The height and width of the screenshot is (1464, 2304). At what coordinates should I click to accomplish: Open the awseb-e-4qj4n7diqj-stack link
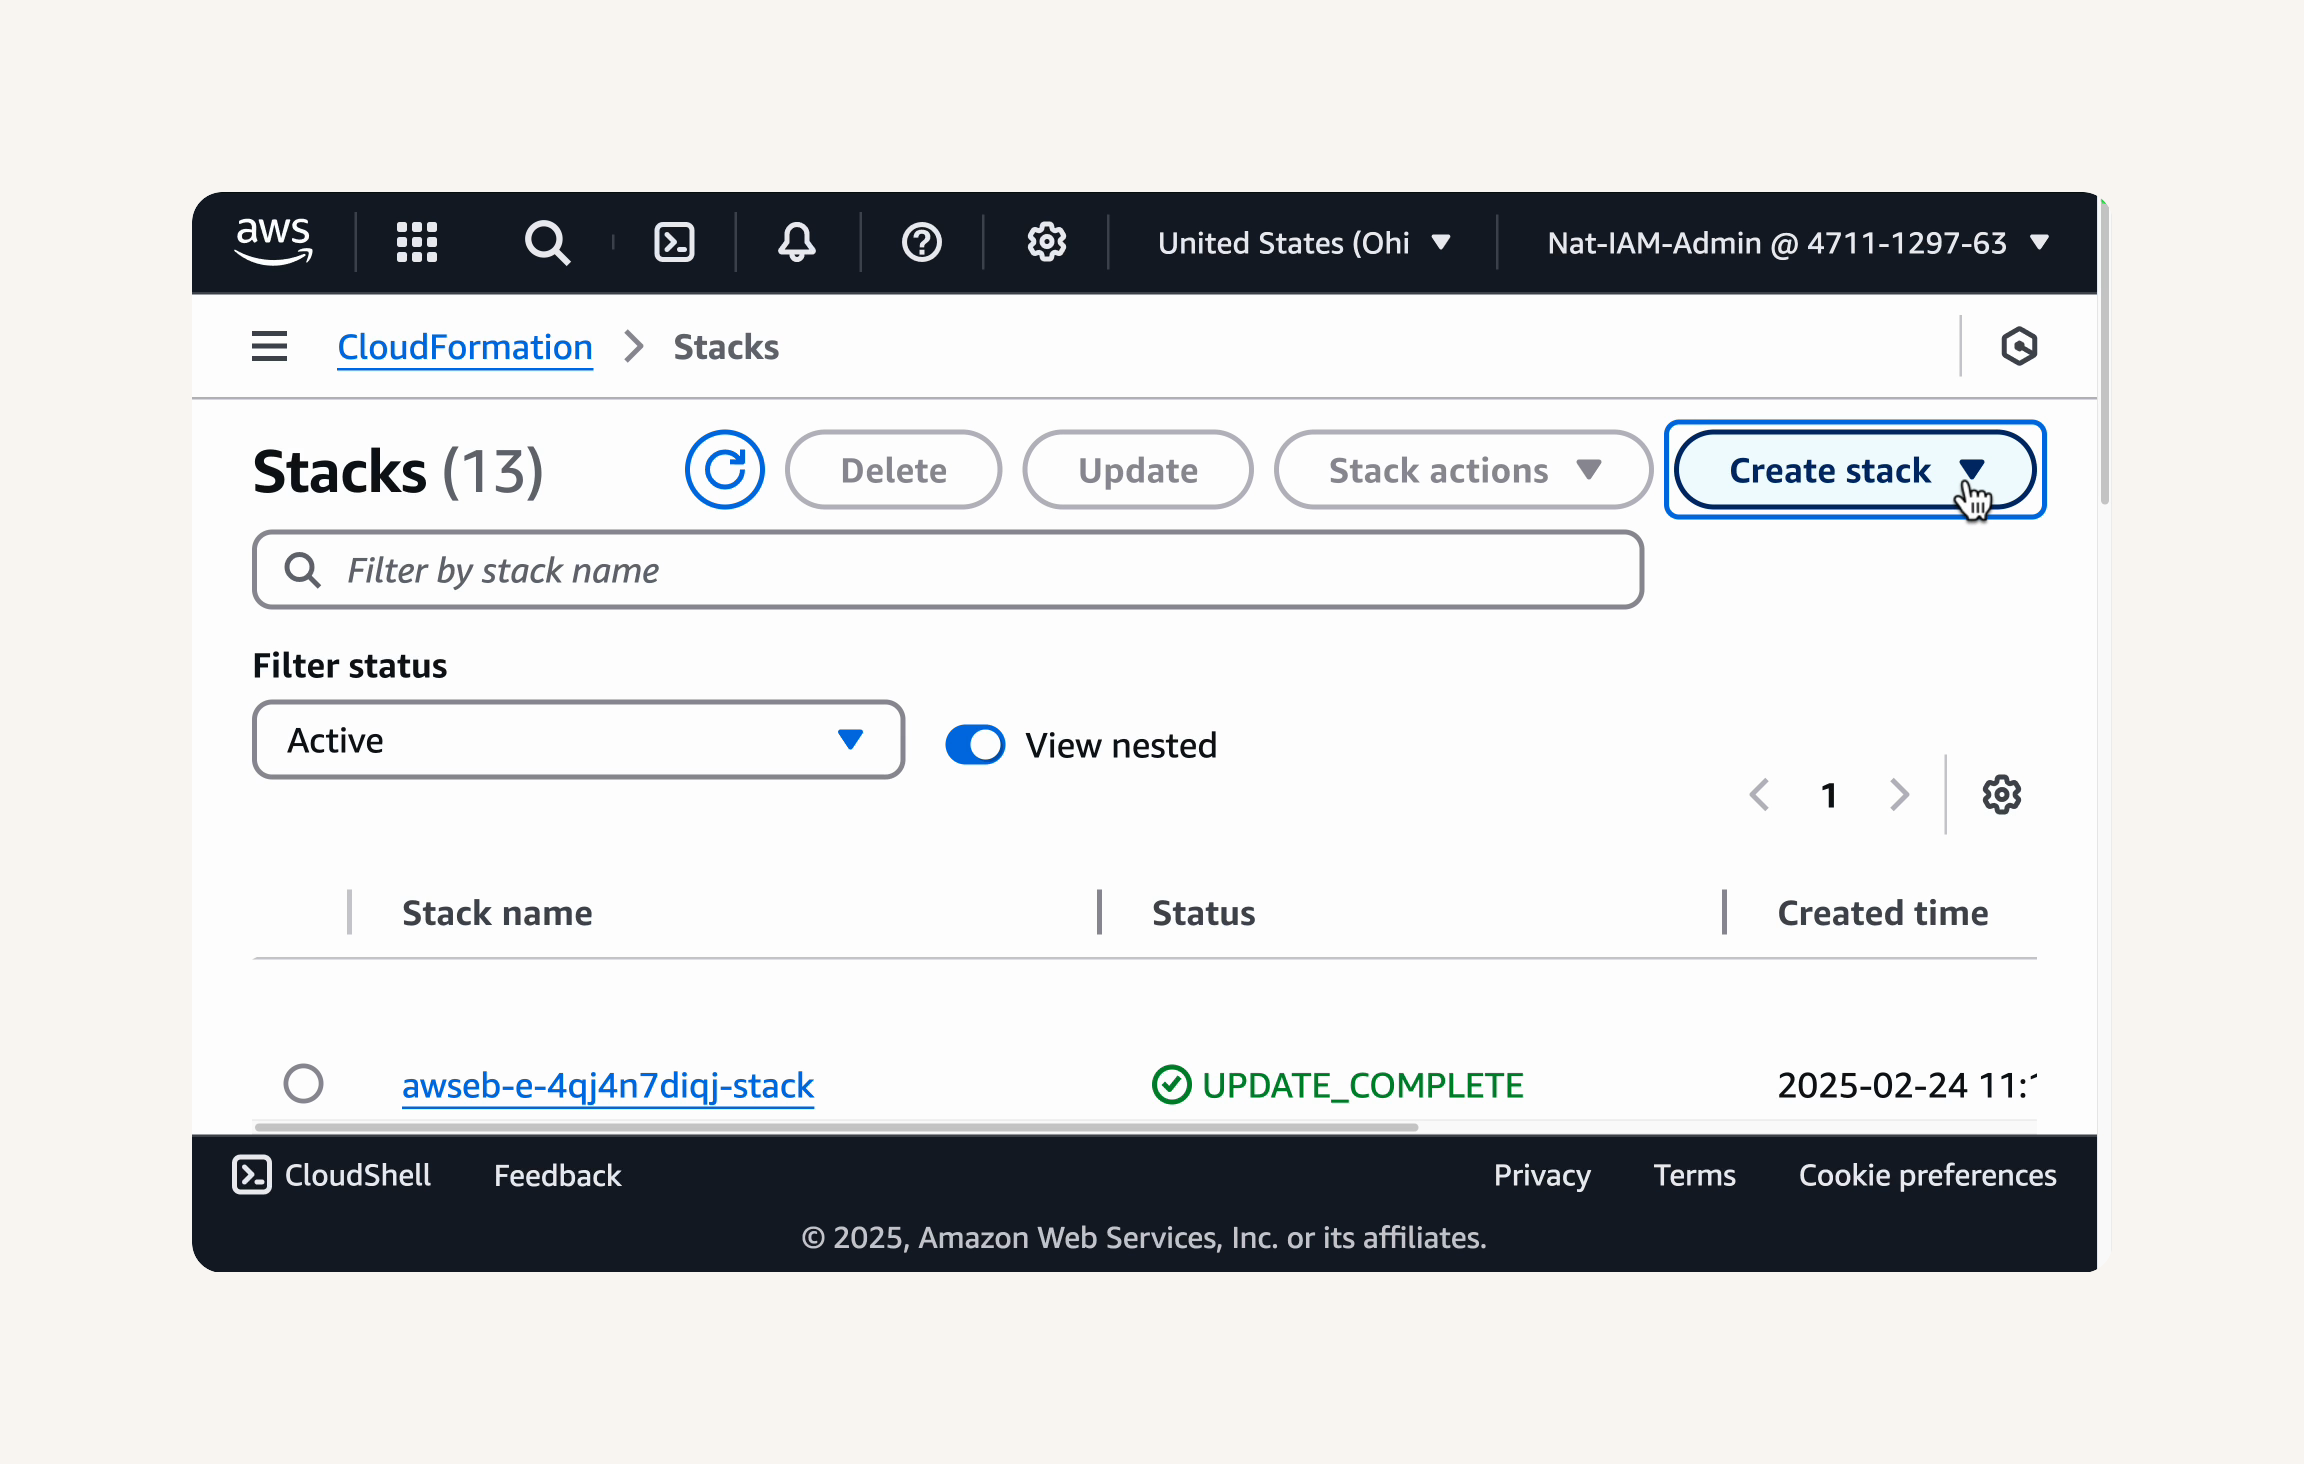coord(608,1085)
